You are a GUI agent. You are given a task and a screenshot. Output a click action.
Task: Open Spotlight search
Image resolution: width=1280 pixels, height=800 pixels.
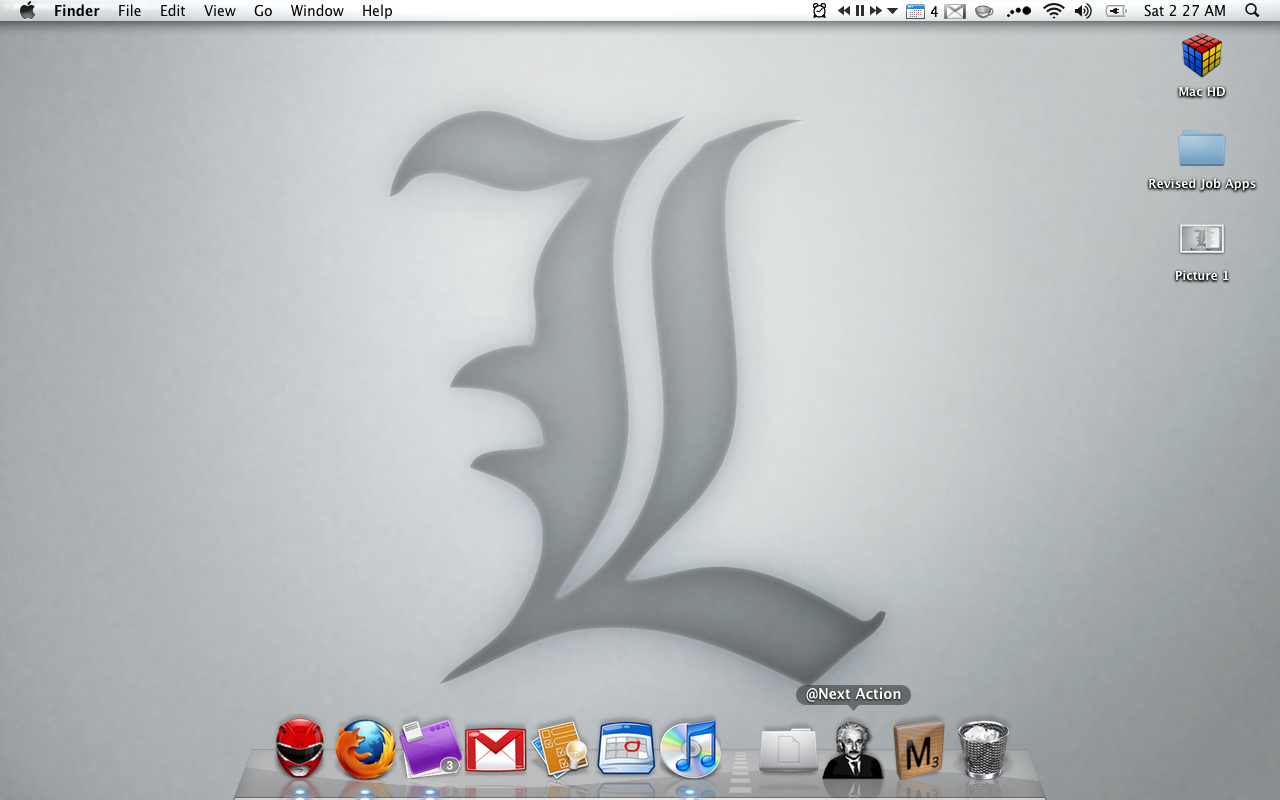click(x=1252, y=11)
